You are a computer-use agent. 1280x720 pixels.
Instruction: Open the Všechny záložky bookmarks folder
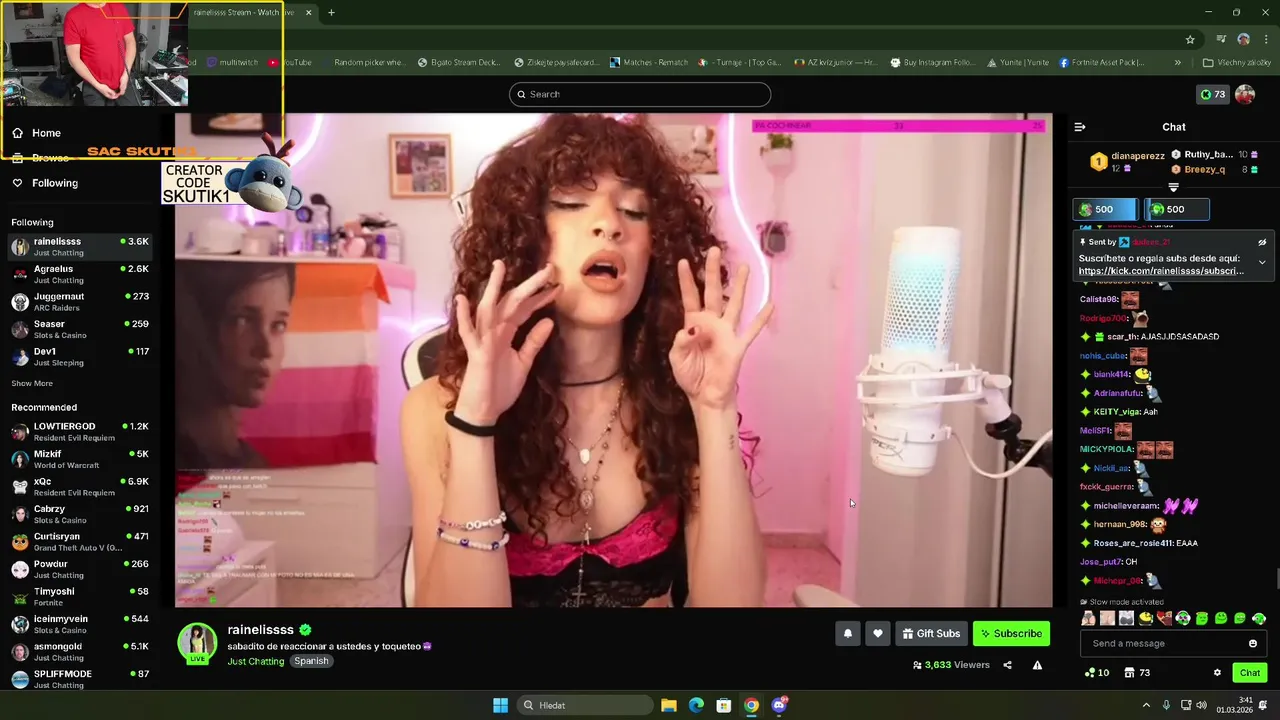(x=1236, y=62)
